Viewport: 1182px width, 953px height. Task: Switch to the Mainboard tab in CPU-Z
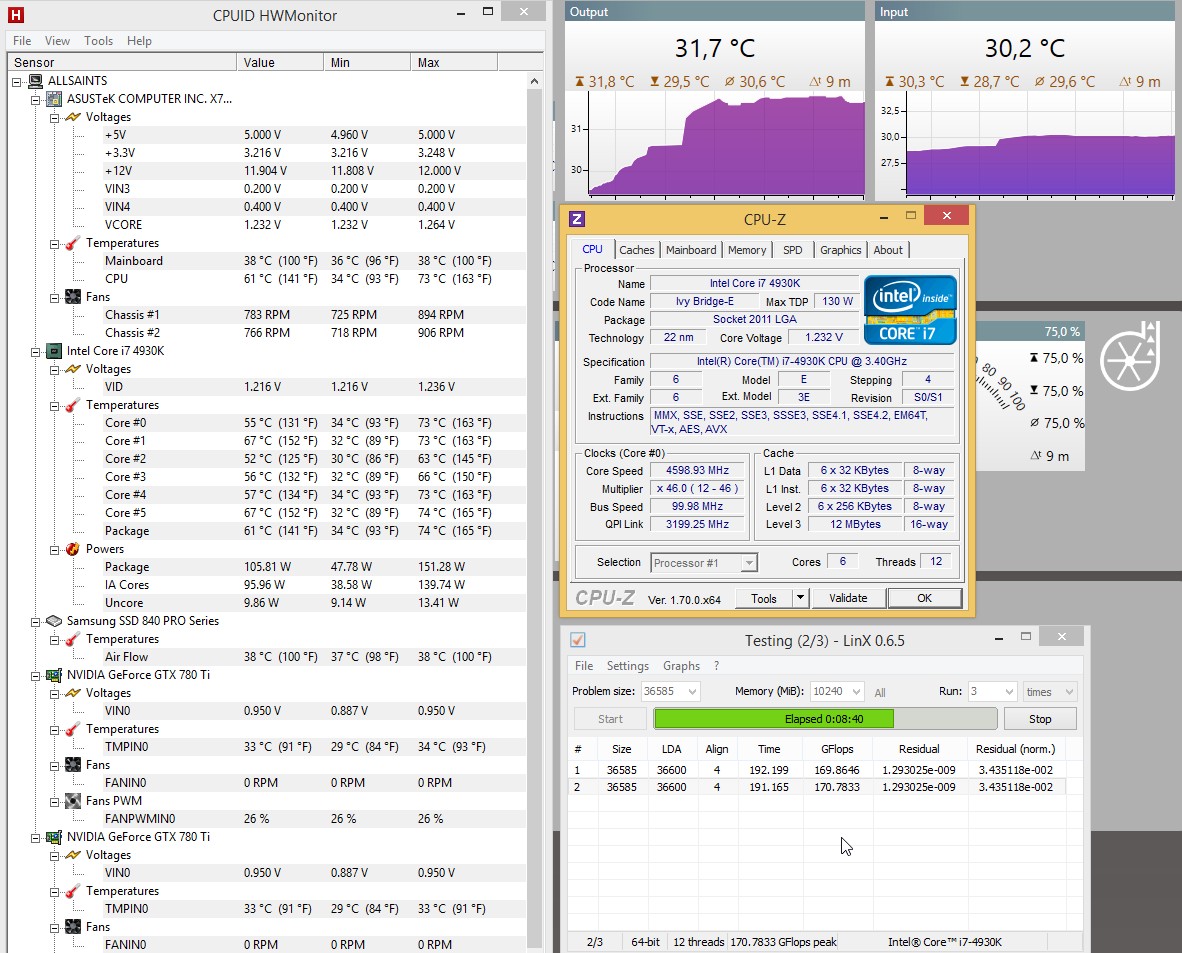(x=691, y=250)
